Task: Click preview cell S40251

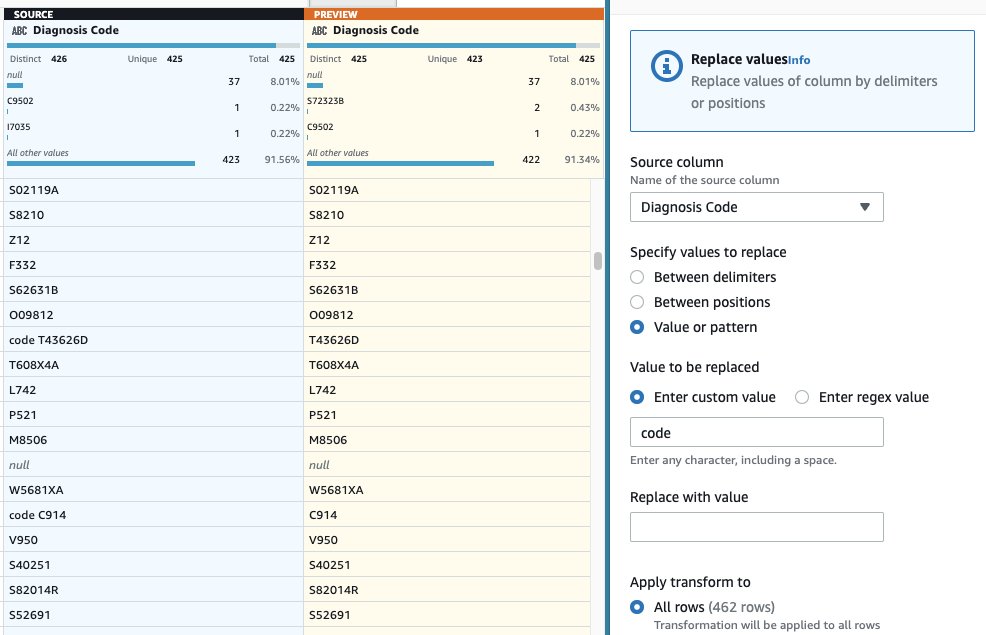Action: [447, 565]
